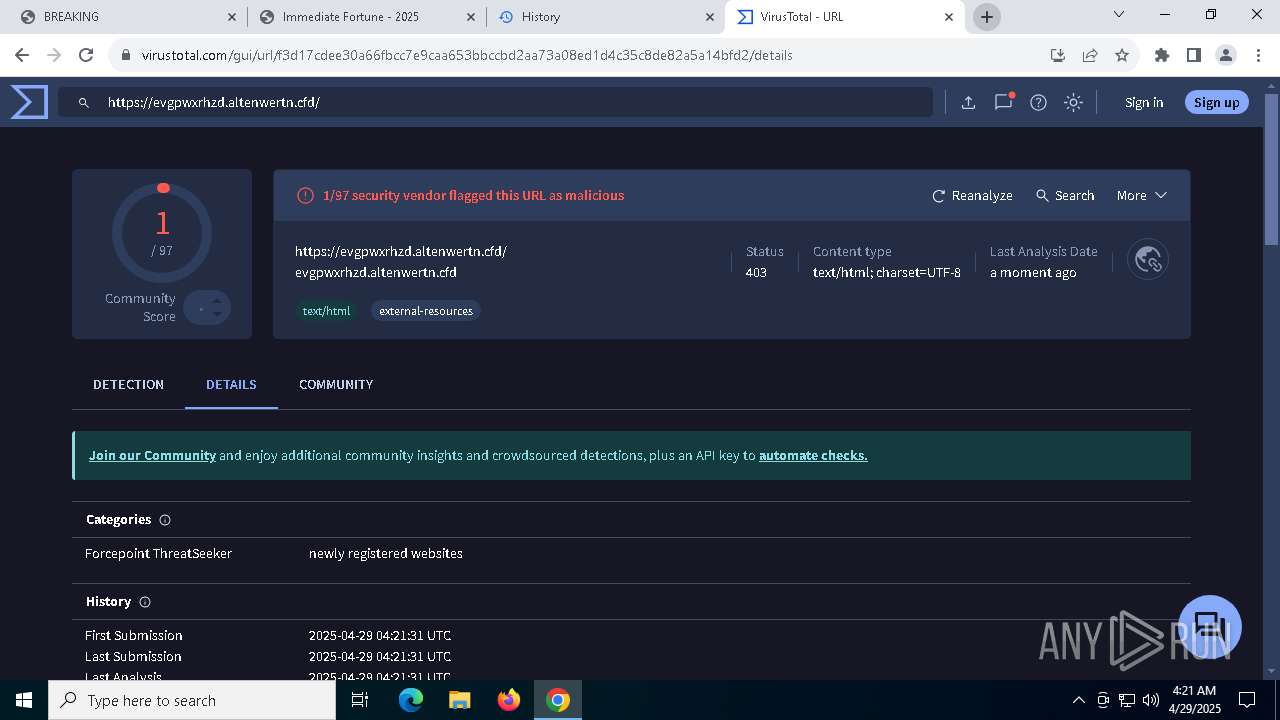
Task: Open the floating chat support button
Action: [1209, 627]
